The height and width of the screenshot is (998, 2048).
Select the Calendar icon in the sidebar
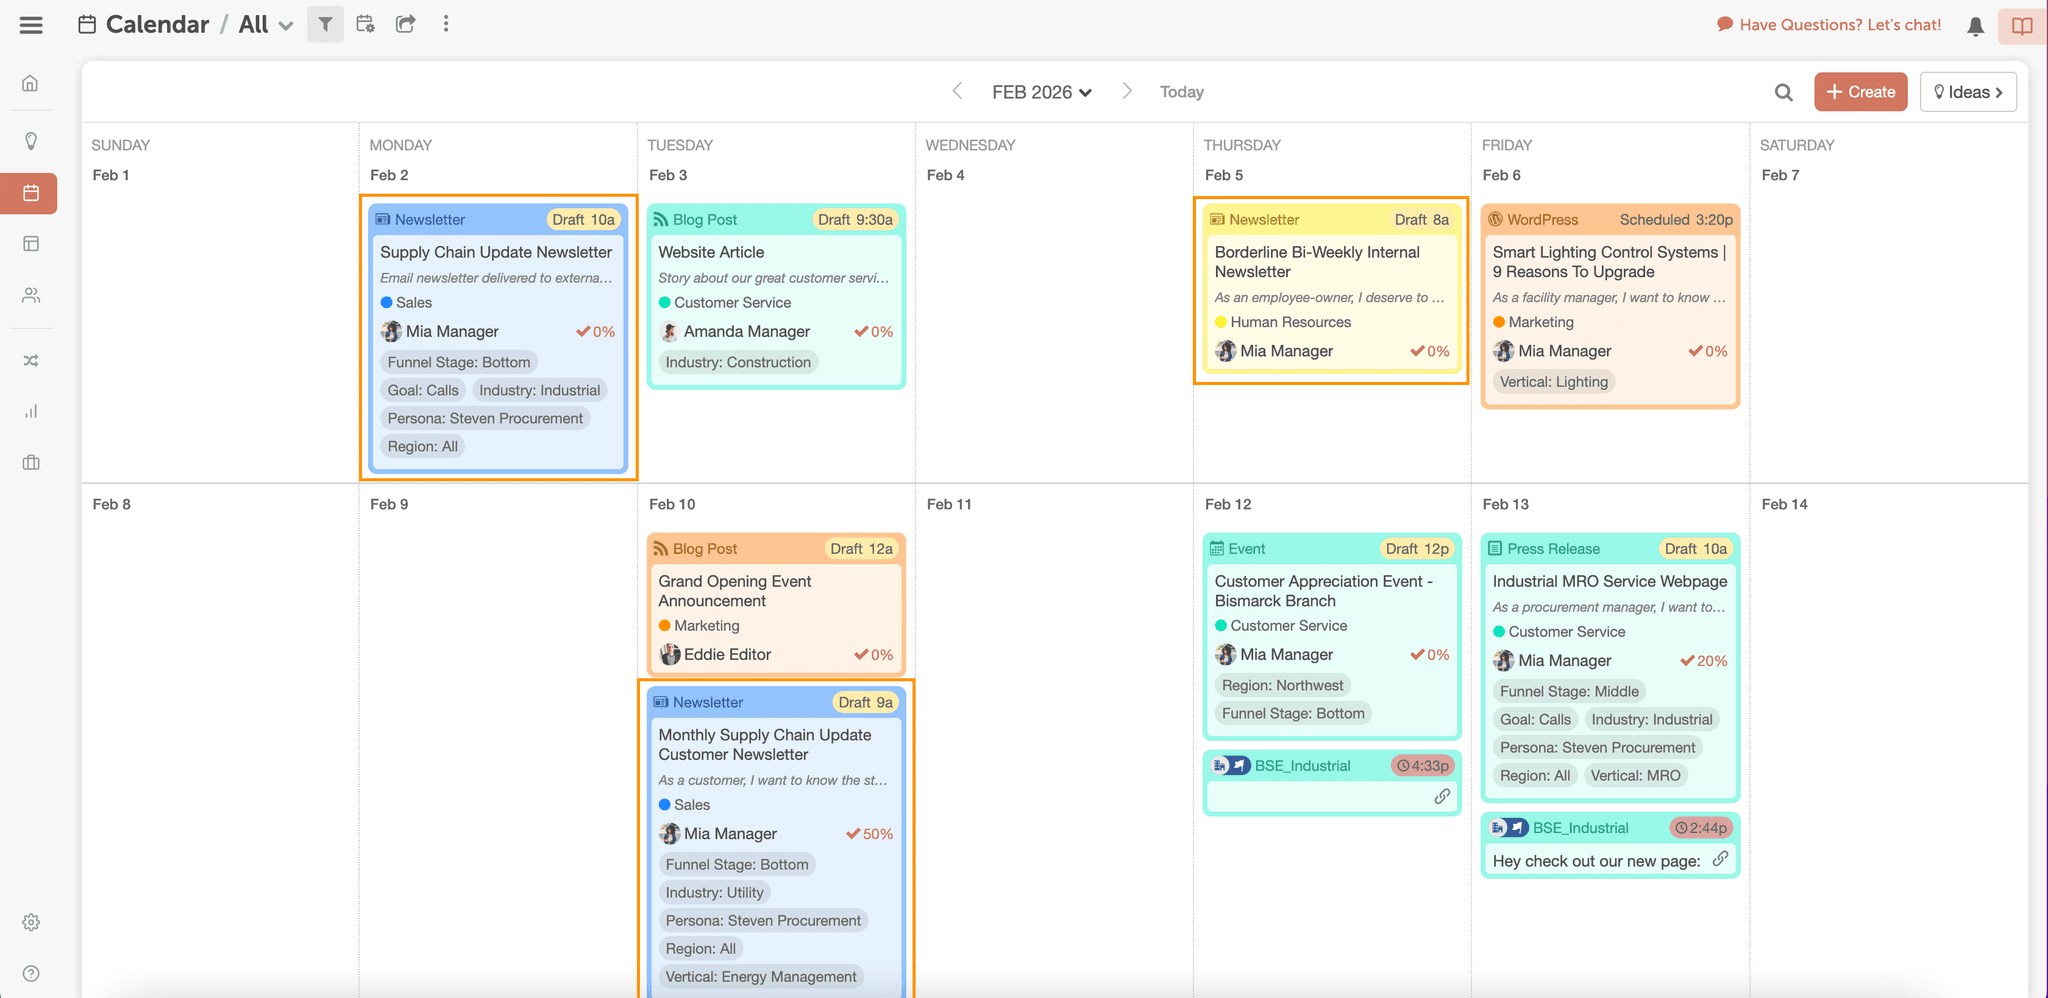30,193
